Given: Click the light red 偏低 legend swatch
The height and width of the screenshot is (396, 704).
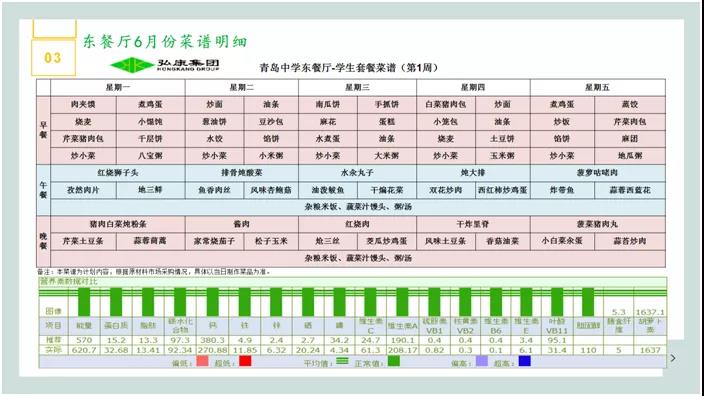Looking at the screenshot, I should point(202,361).
